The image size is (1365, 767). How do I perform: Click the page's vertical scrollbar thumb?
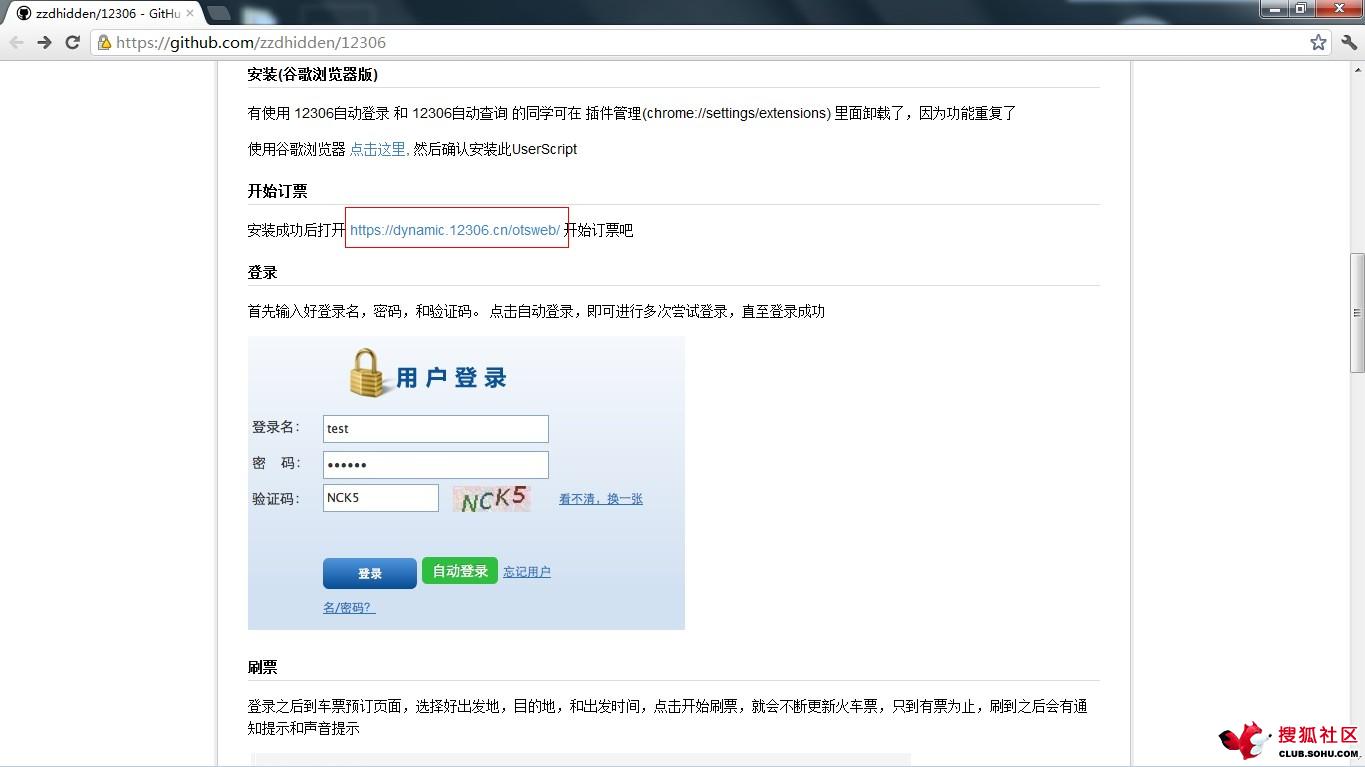pos(1357,313)
